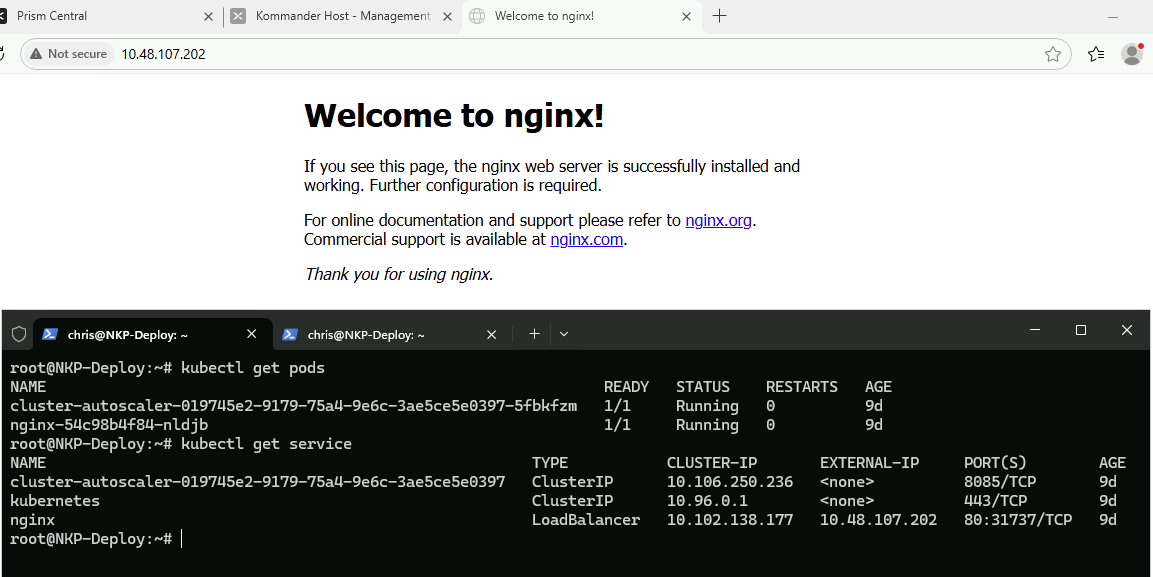The width and height of the screenshot is (1153, 577).
Task: Click the kubernetes service row name
Action: click(55, 501)
